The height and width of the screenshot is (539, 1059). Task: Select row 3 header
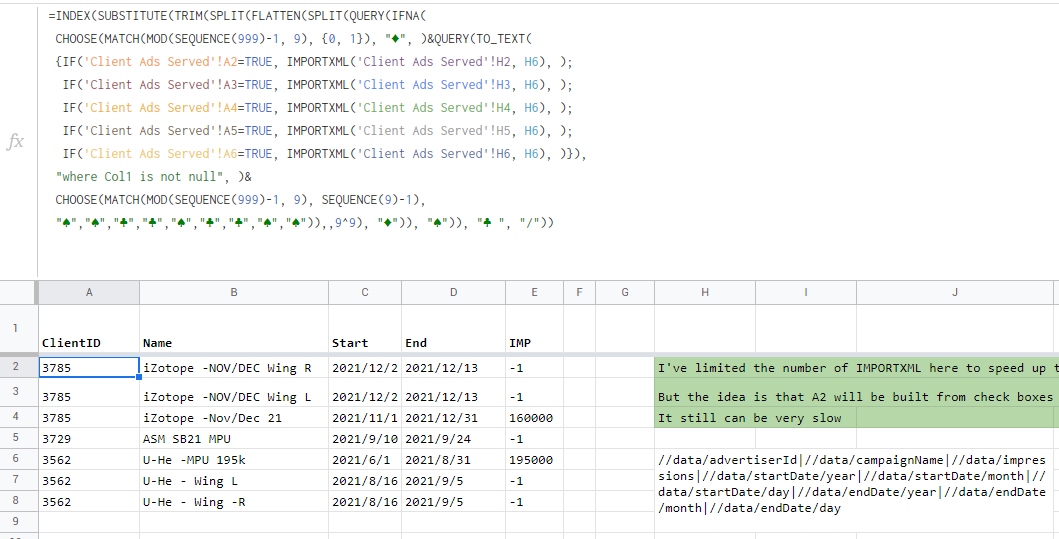pos(17,392)
